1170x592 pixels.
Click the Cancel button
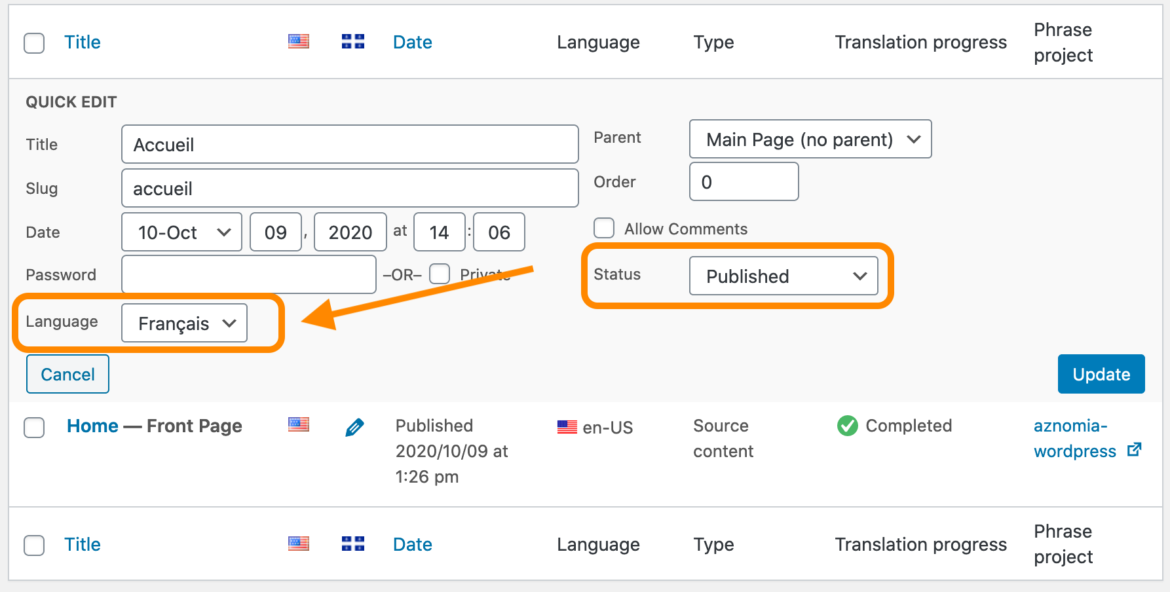pyautogui.click(x=67, y=373)
